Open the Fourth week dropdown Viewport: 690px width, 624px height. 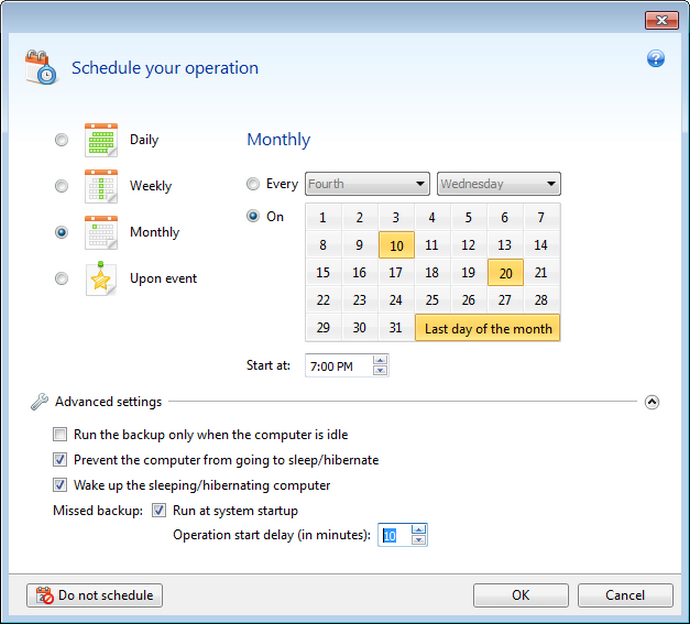pyautogui.click(x=367, y=184)
